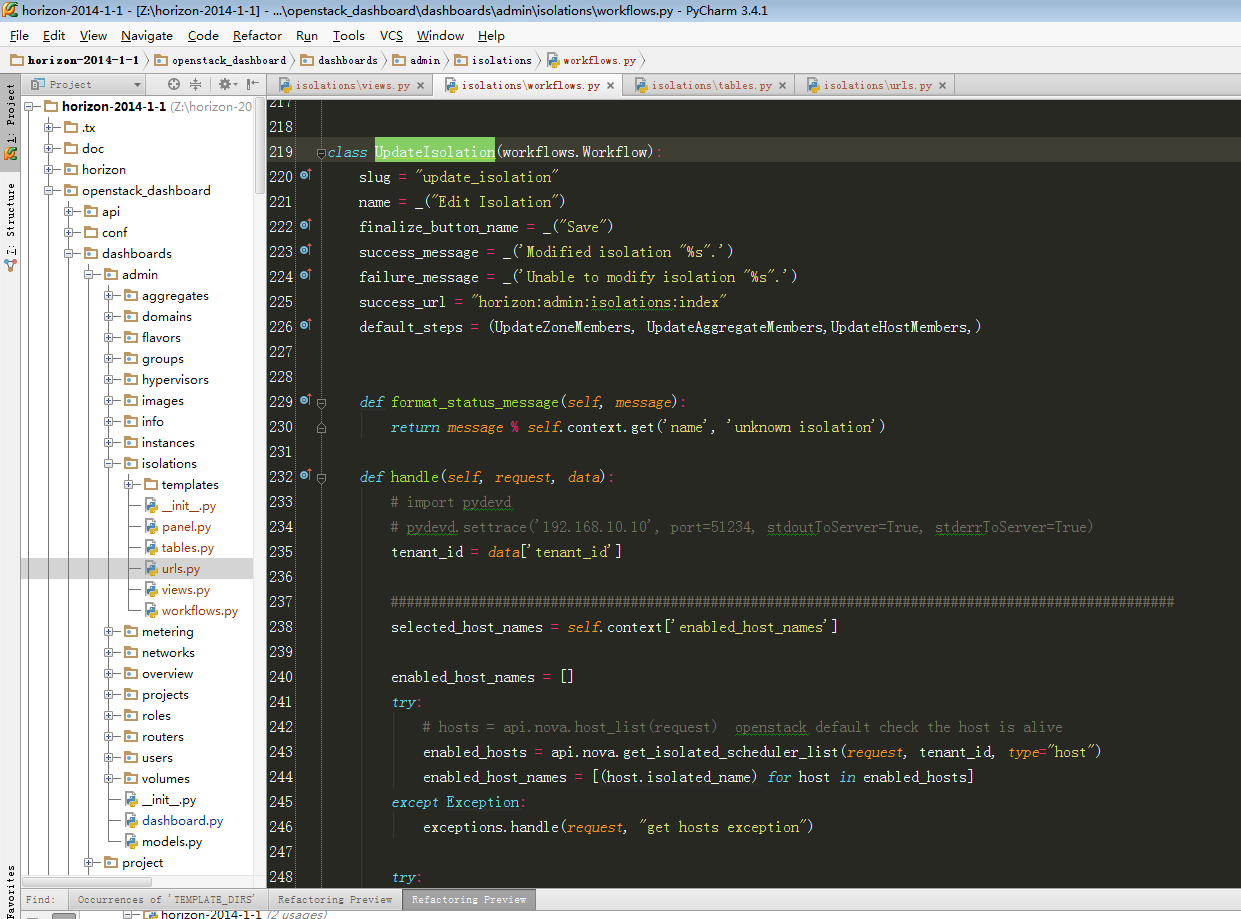The height and width of the screenshot is (919, 1241).
Task: Open the Code menu
Action: [x=203, y=35]
